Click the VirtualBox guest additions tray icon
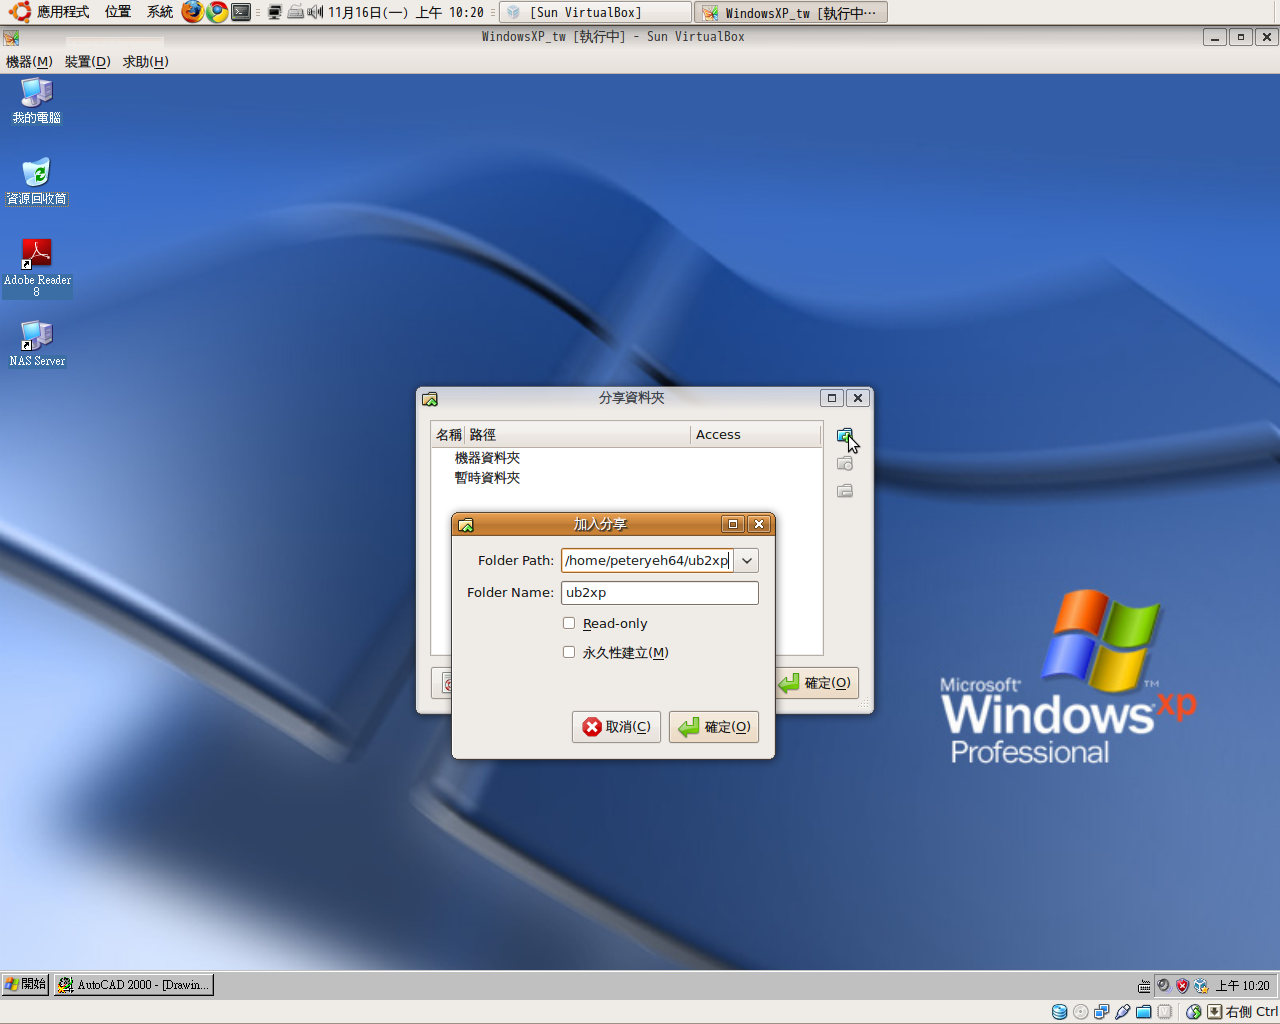The image size is (1280, 1024). click(1201, 985)
